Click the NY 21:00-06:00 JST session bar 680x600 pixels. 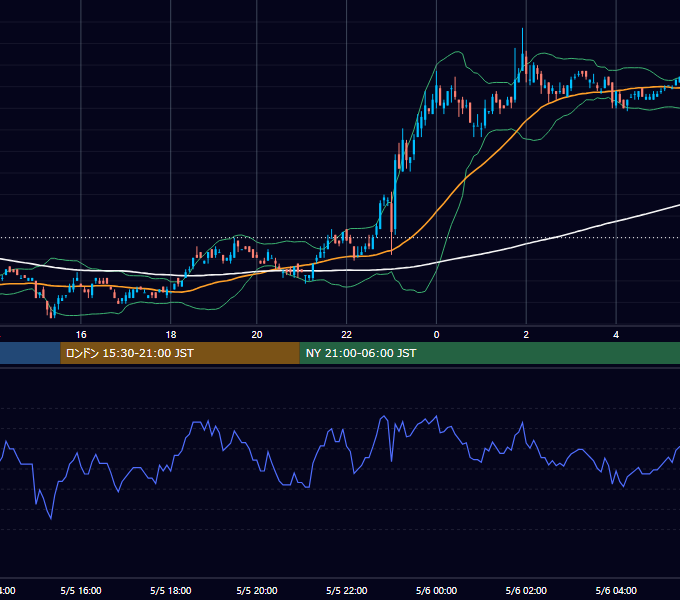pyautogui.click(x=490, y=353)
